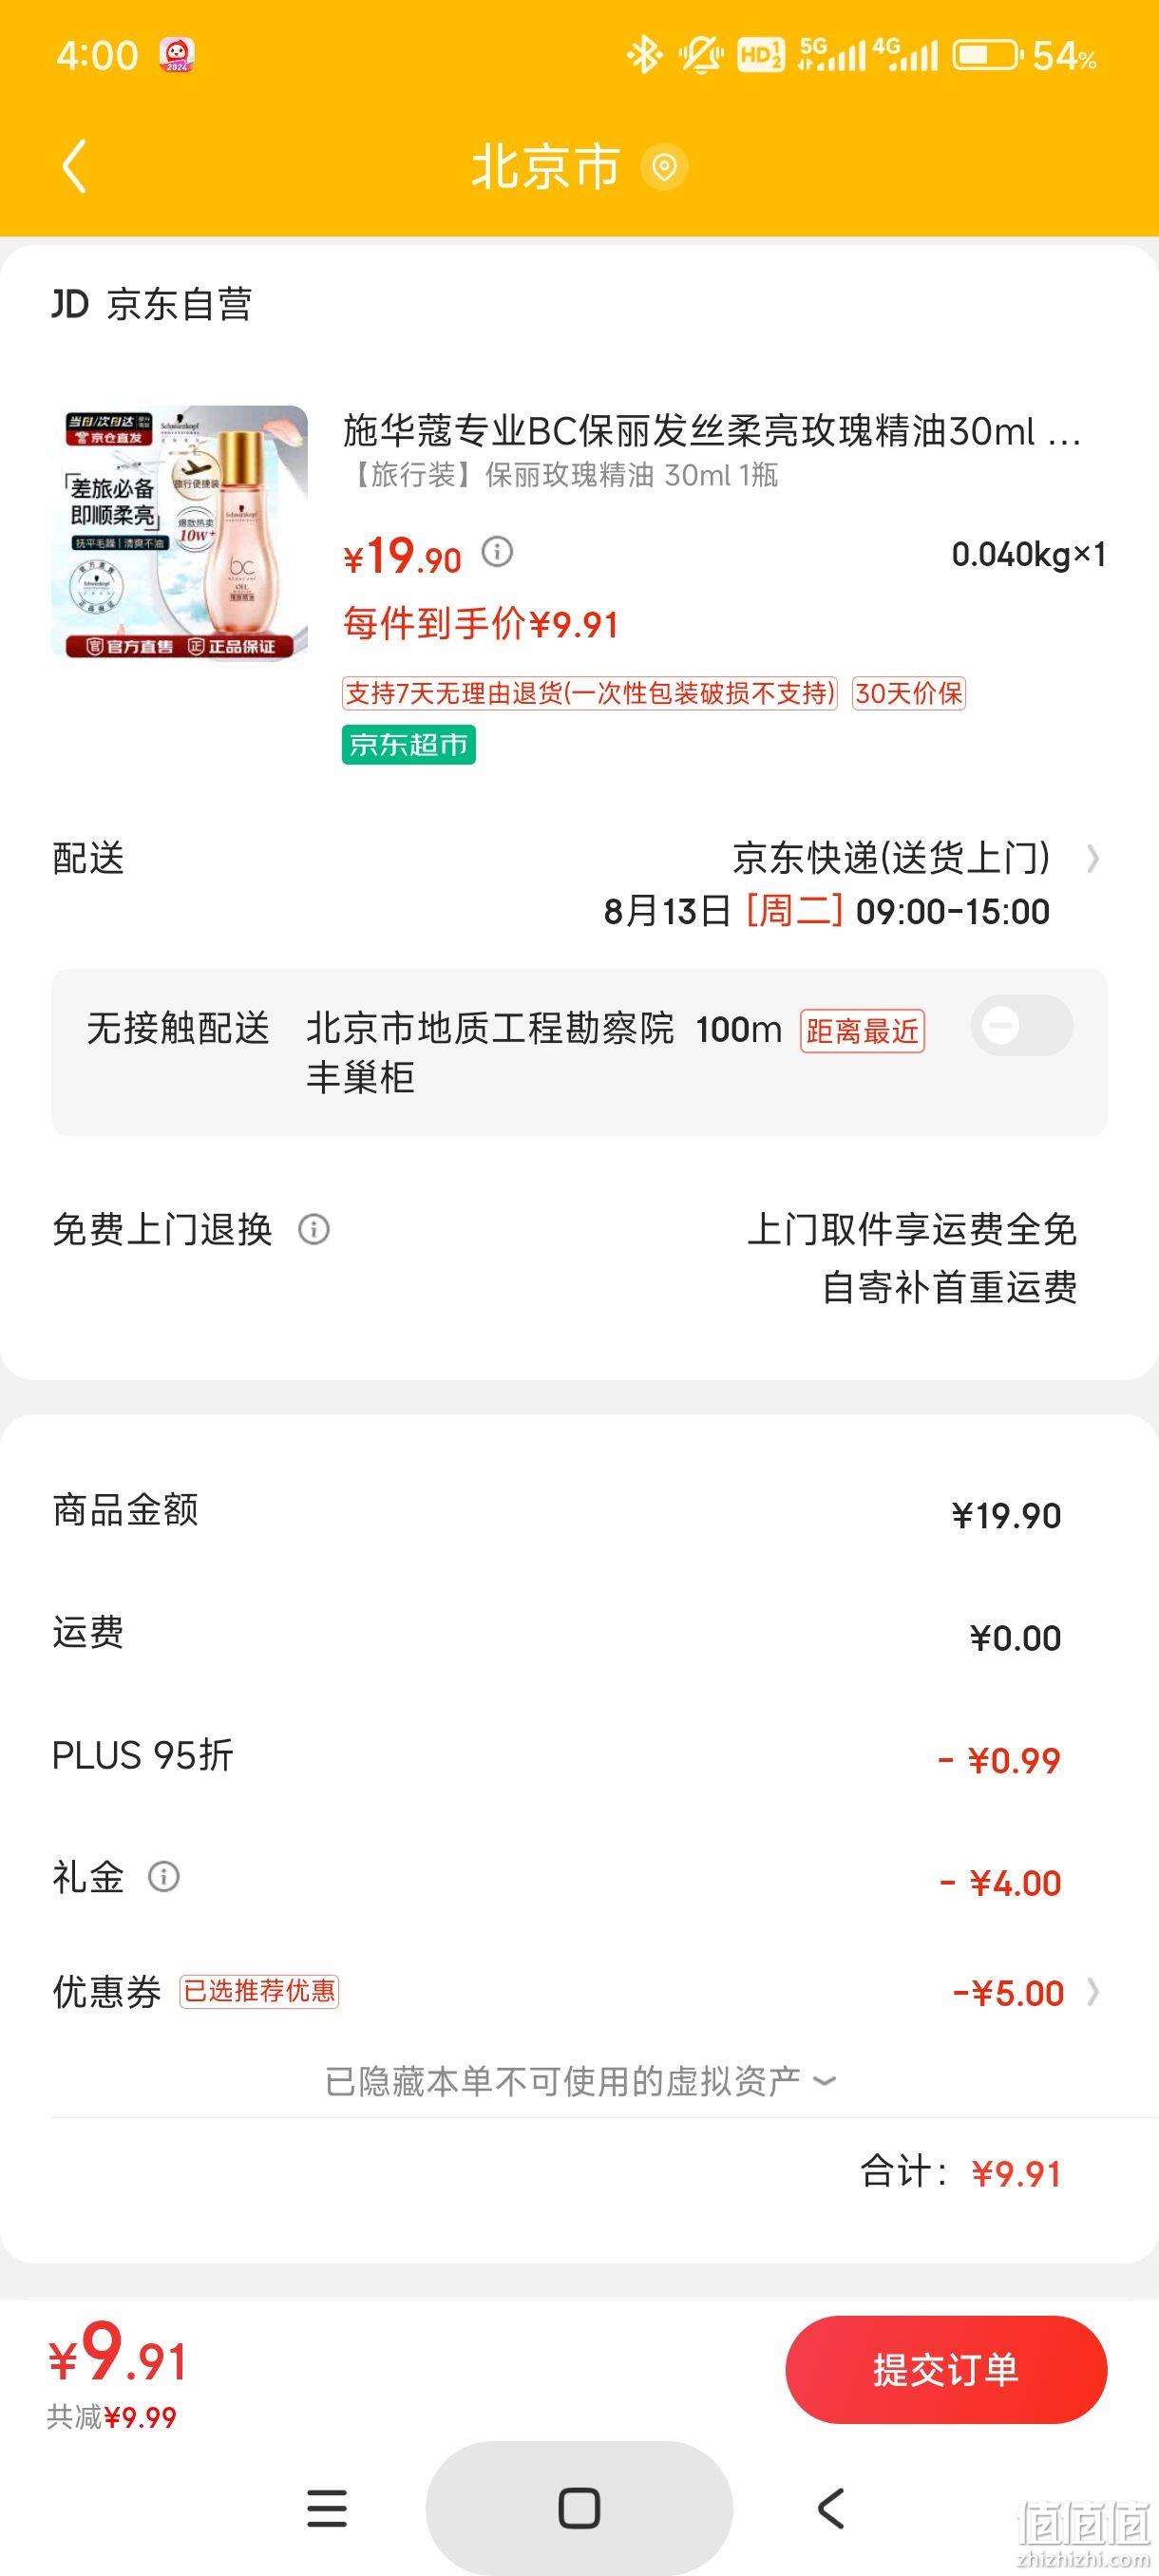Tap the 已选推荐优惠 coupon tag

pos(259,1991)
